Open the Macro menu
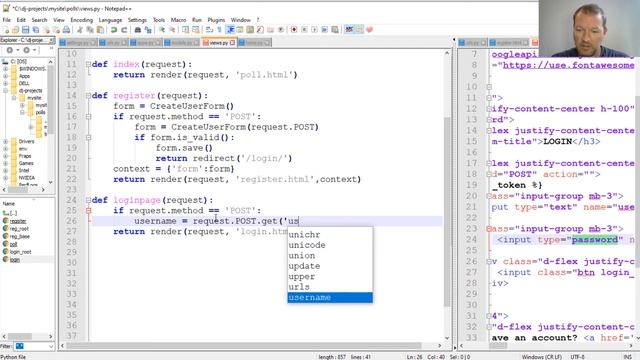The height and width of the screenshot is (360, 640). [x=178, y=20]
